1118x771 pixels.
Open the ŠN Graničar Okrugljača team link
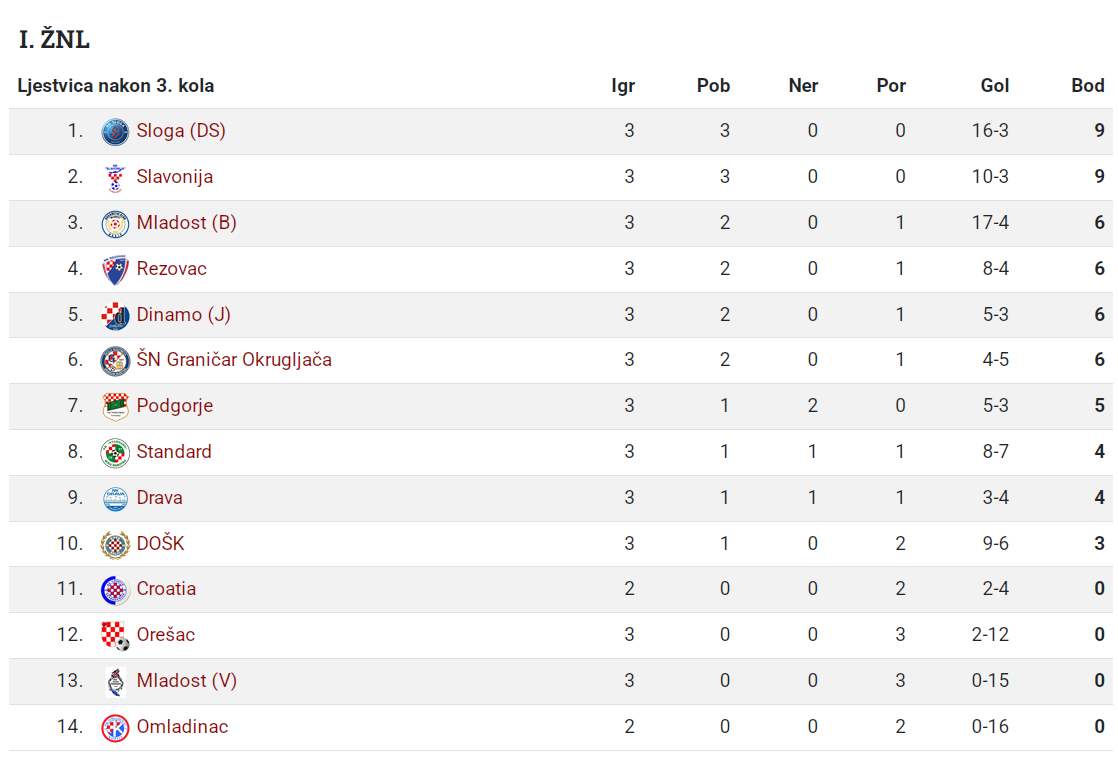[234, 359]
